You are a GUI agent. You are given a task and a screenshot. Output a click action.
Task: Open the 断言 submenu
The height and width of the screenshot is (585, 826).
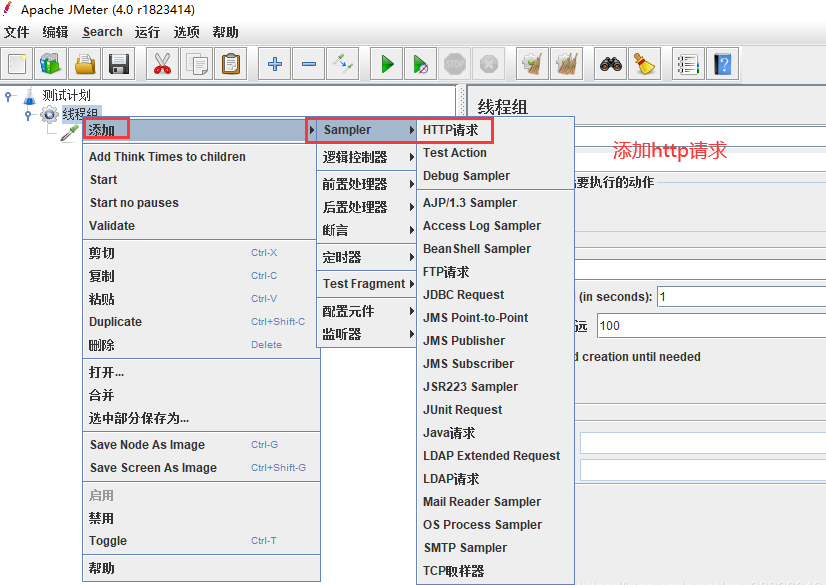tap(366, 230)
